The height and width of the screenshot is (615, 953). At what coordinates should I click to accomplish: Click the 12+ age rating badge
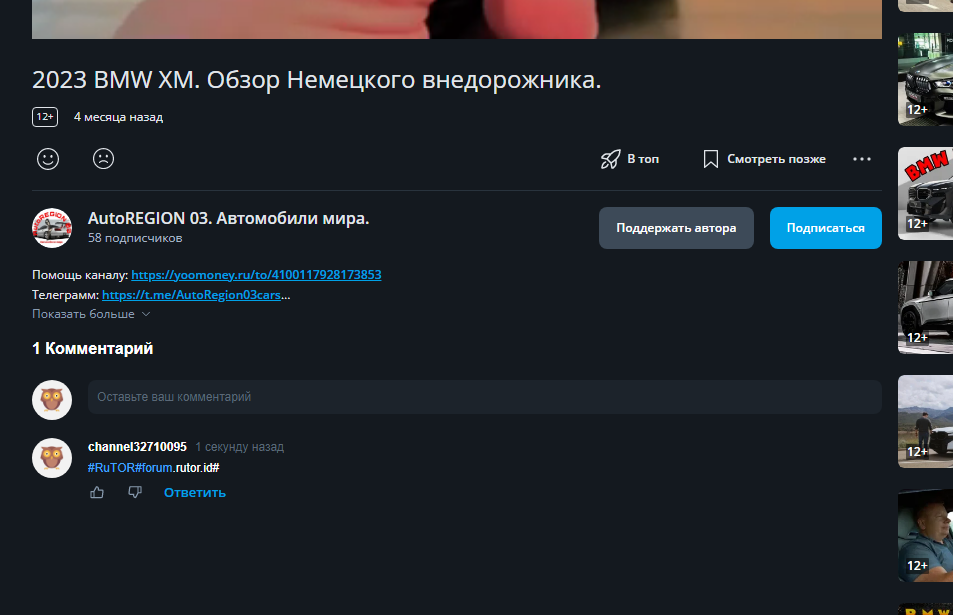tap(45, 117)
